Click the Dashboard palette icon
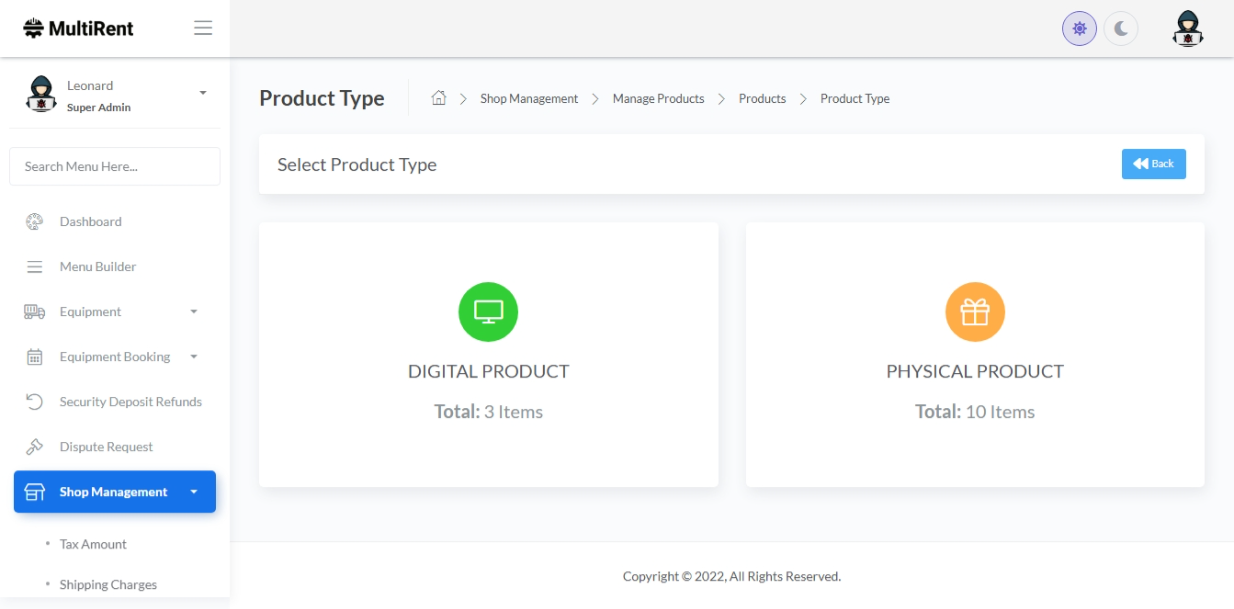 coord(34,222)
